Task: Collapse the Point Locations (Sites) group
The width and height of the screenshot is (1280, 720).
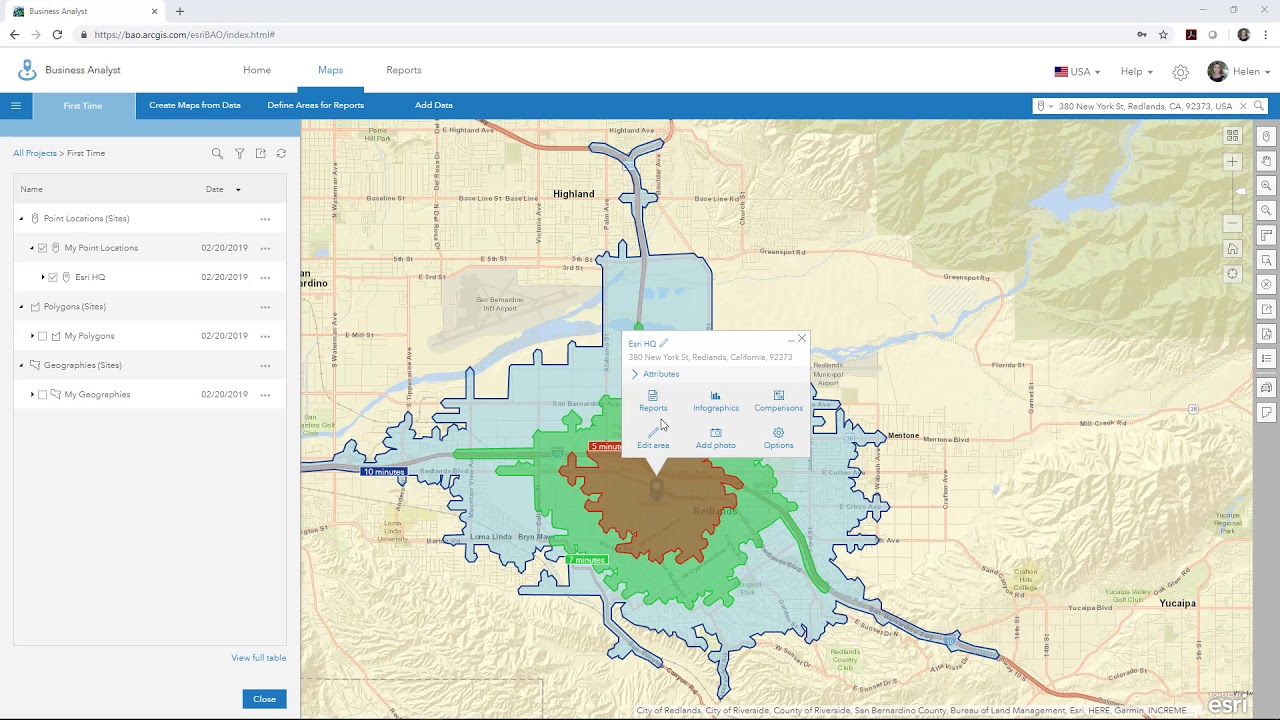Action: tap(21, 218)
